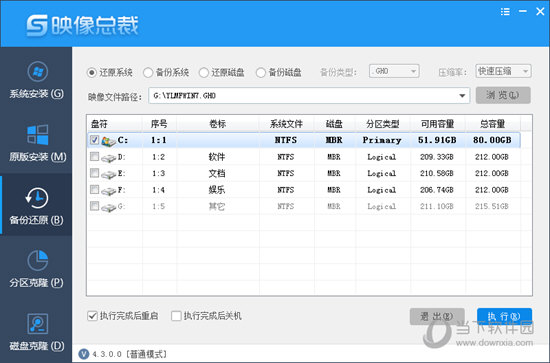The image size is (550, 363).
Task: Check the D: partition checkbox
Action: 94,156
